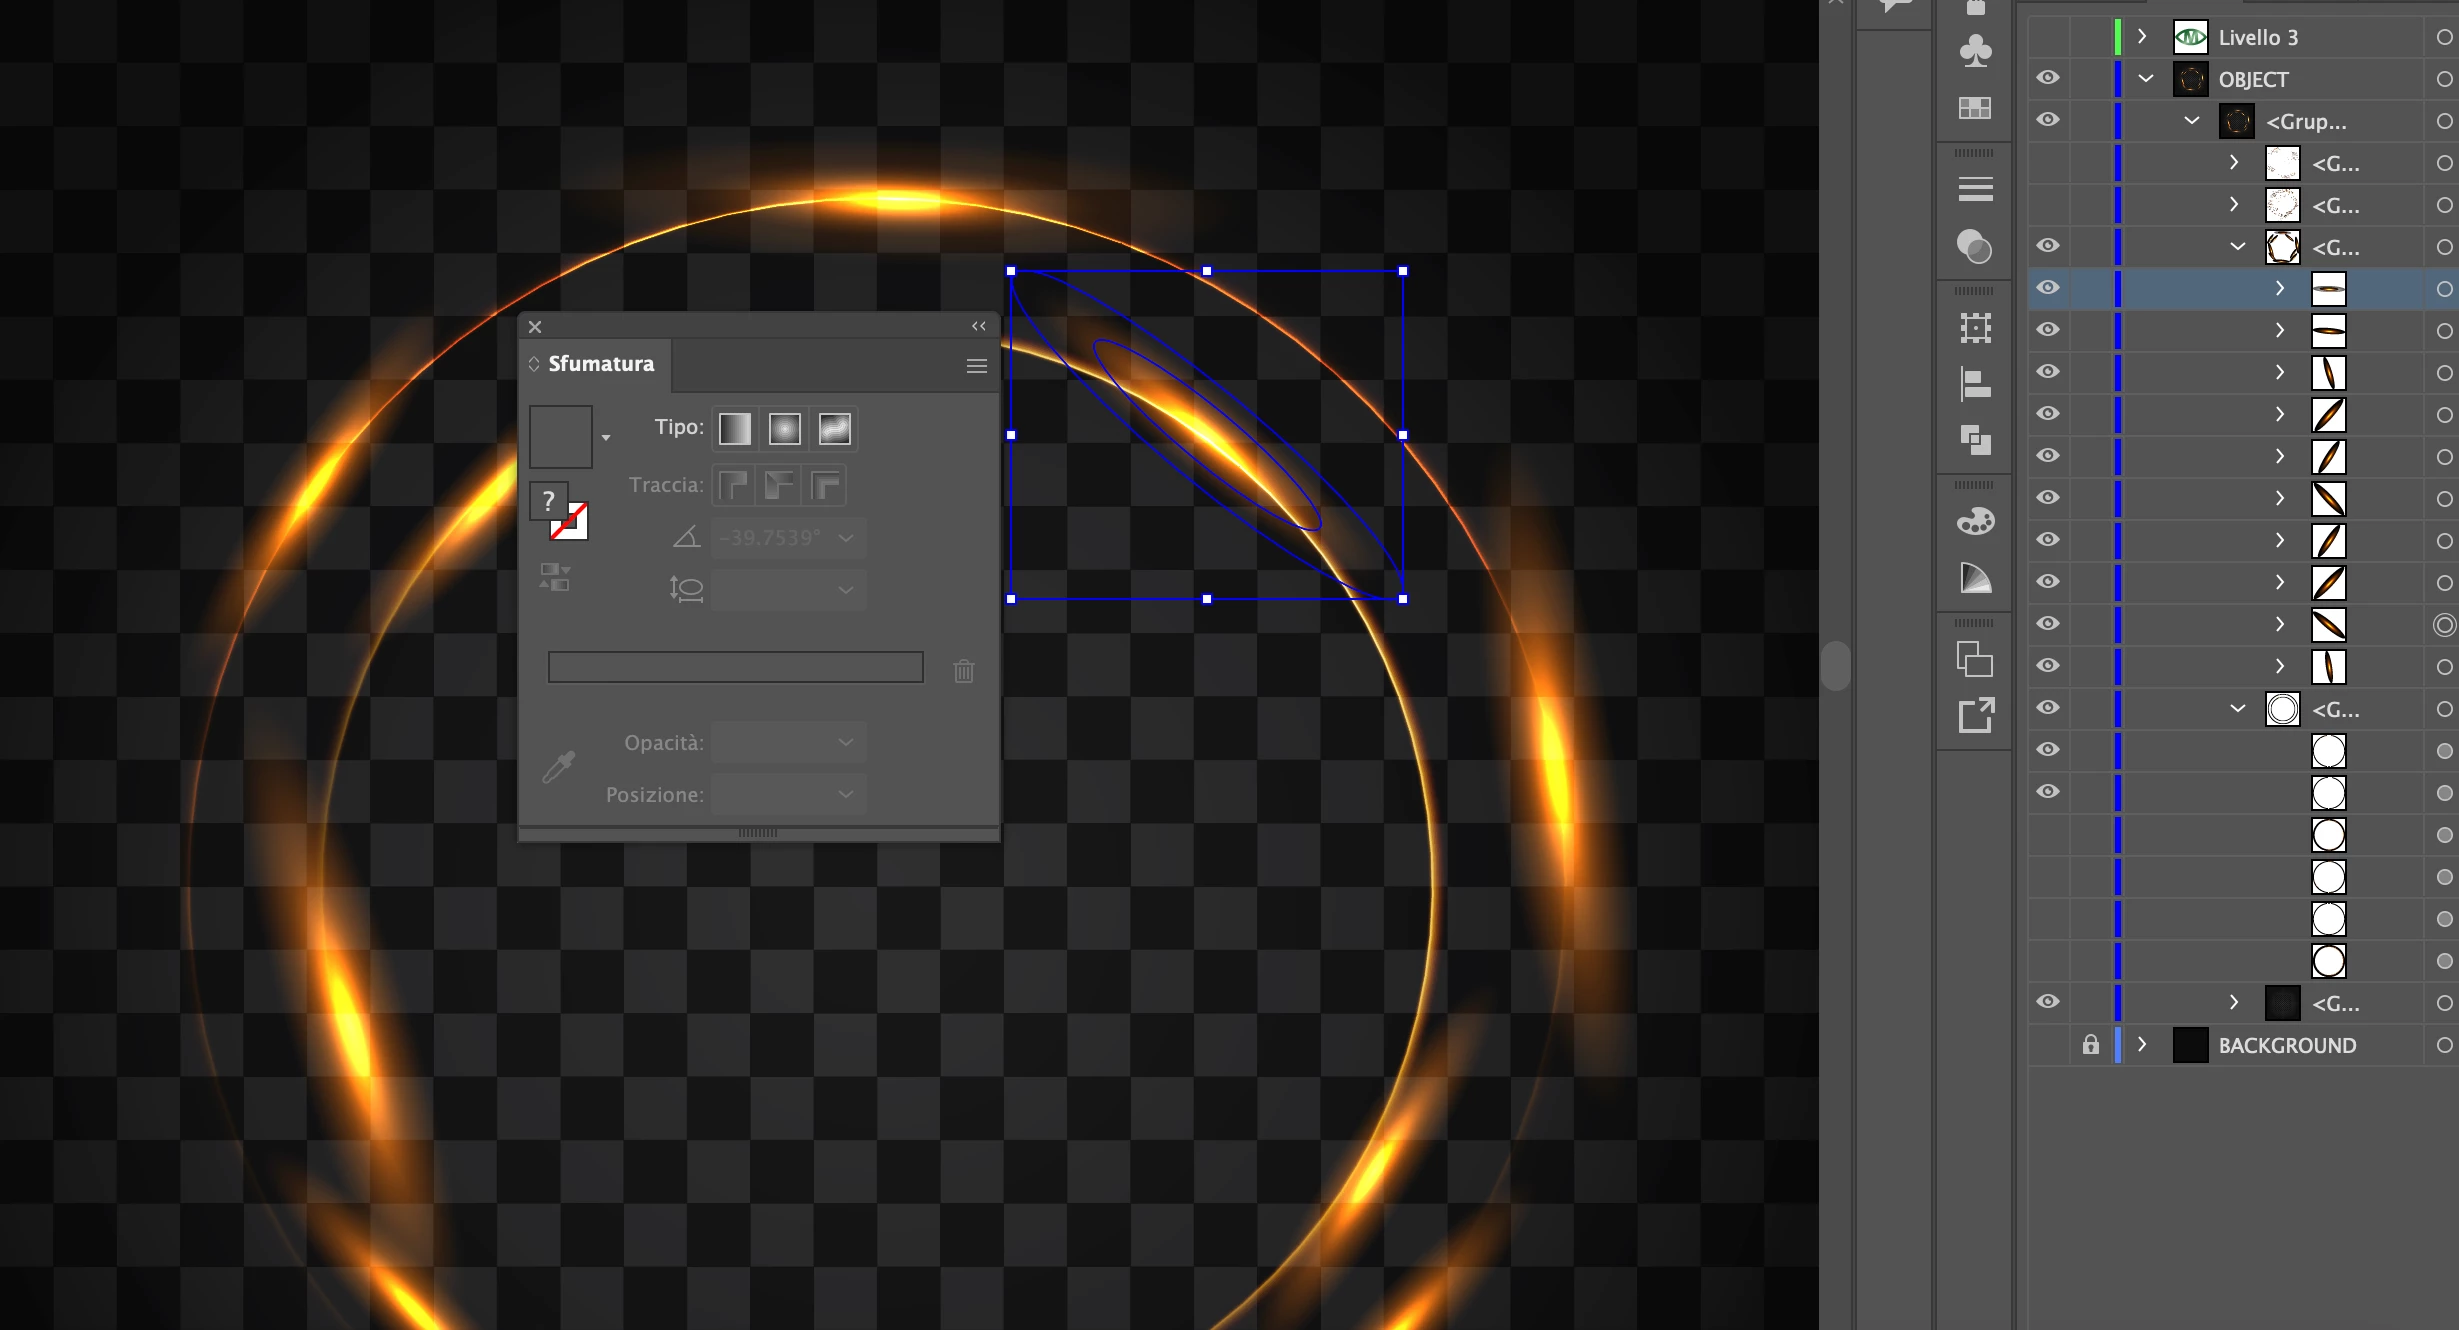Open the Align panel icon

[x=1975, y=384]
